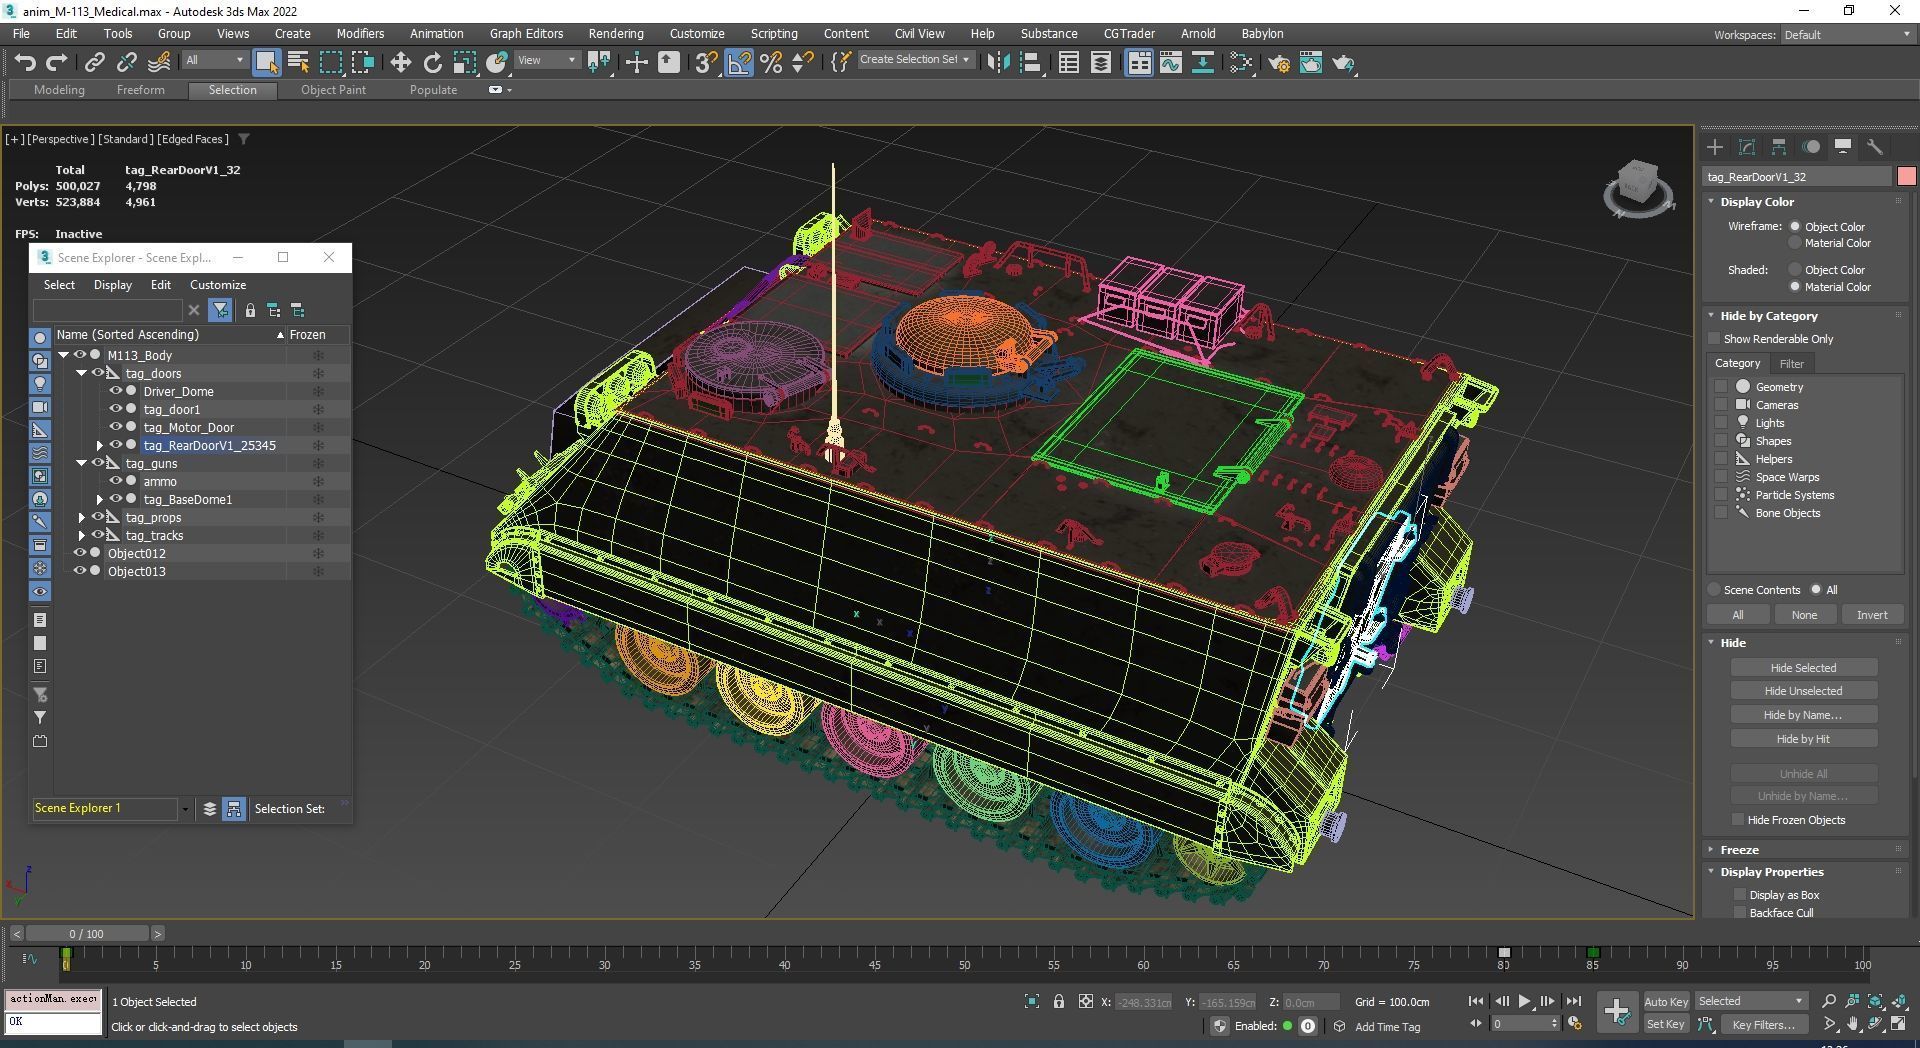Toggle the Percent Snap button
This screenshot has width=1920, height=1048.
tap(771, 63)
